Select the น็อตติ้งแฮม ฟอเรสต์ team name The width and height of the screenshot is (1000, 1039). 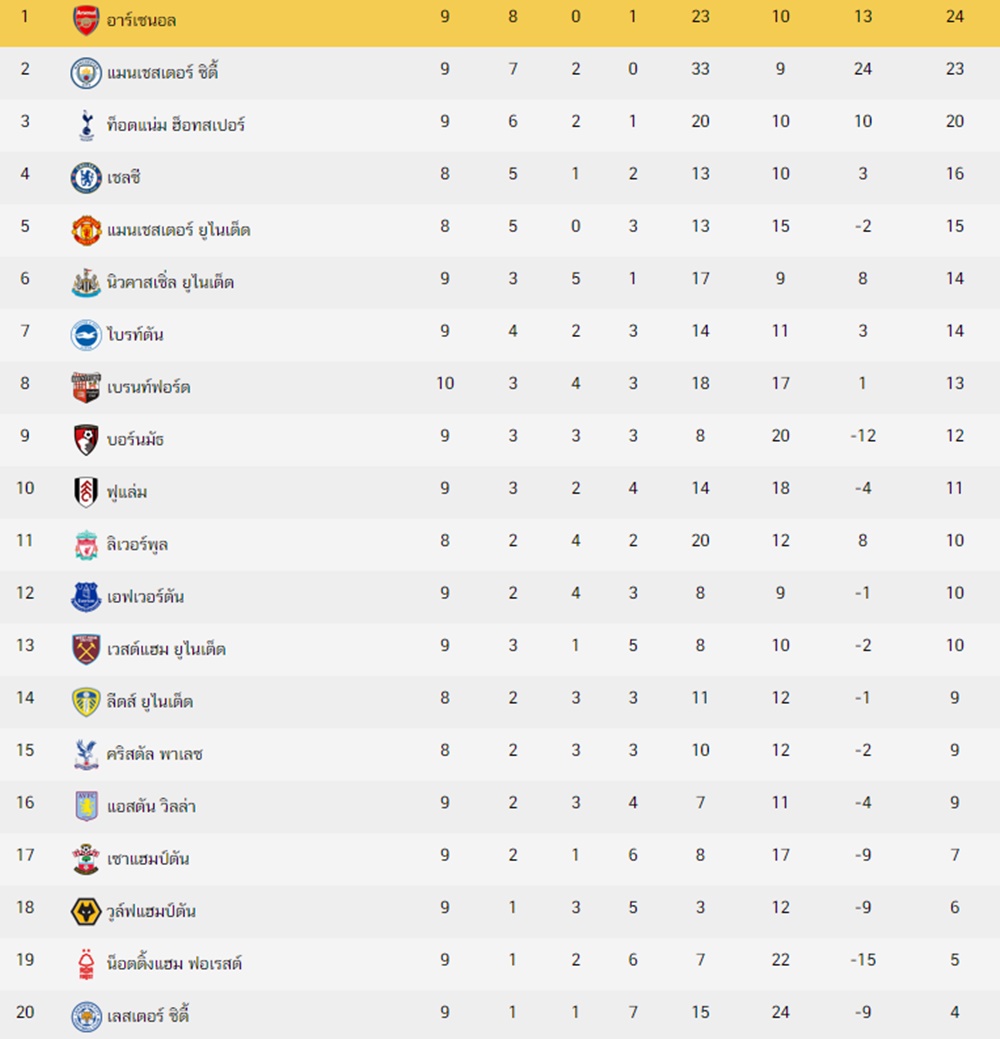174,963
